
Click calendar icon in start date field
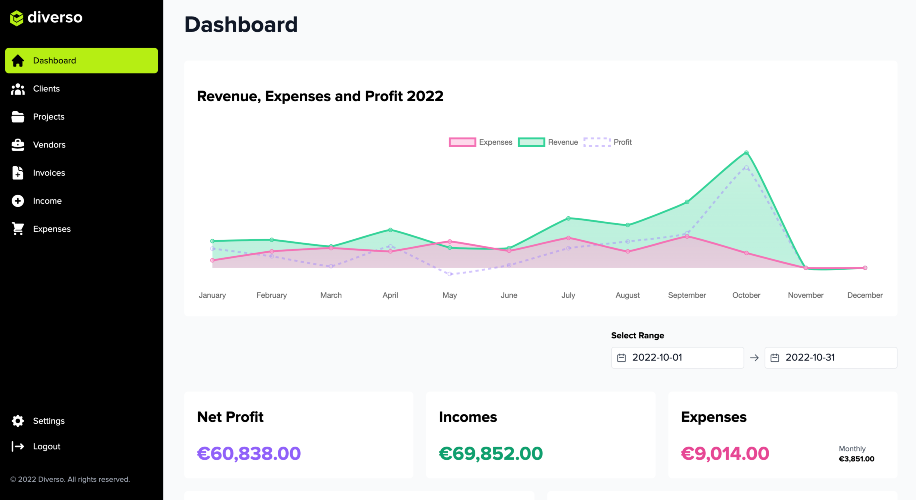pos(621,358)
